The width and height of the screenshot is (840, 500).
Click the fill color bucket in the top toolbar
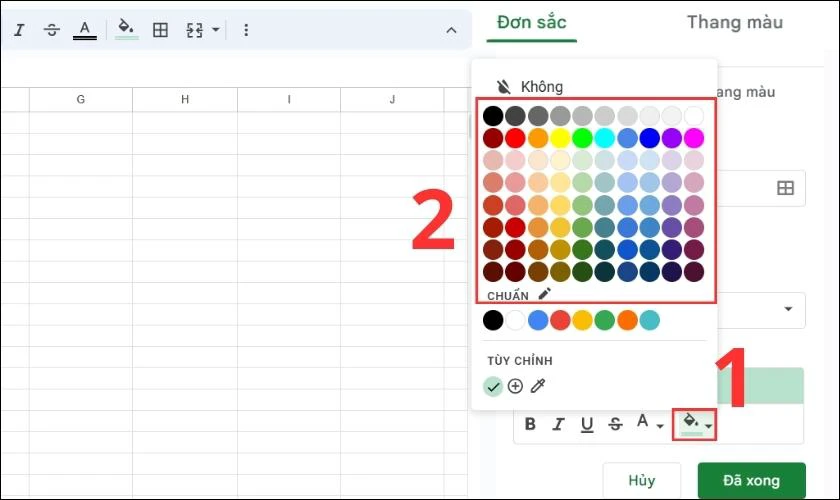(x=126, y=29)
